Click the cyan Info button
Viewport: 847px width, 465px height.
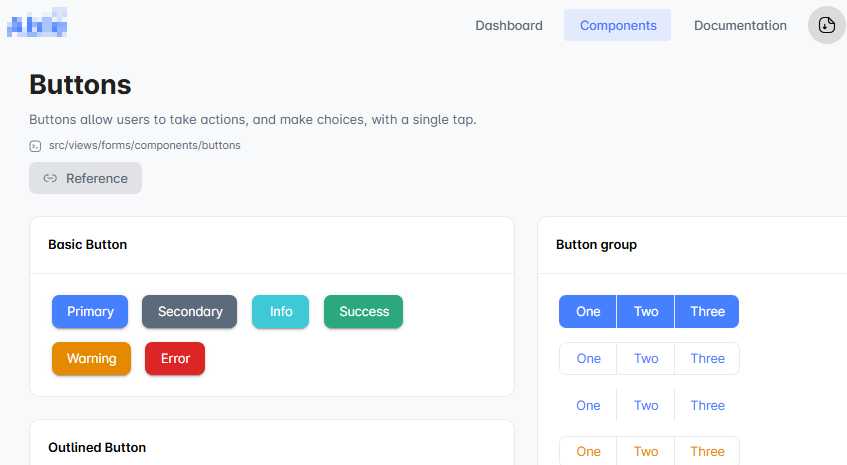click(280, 312)
